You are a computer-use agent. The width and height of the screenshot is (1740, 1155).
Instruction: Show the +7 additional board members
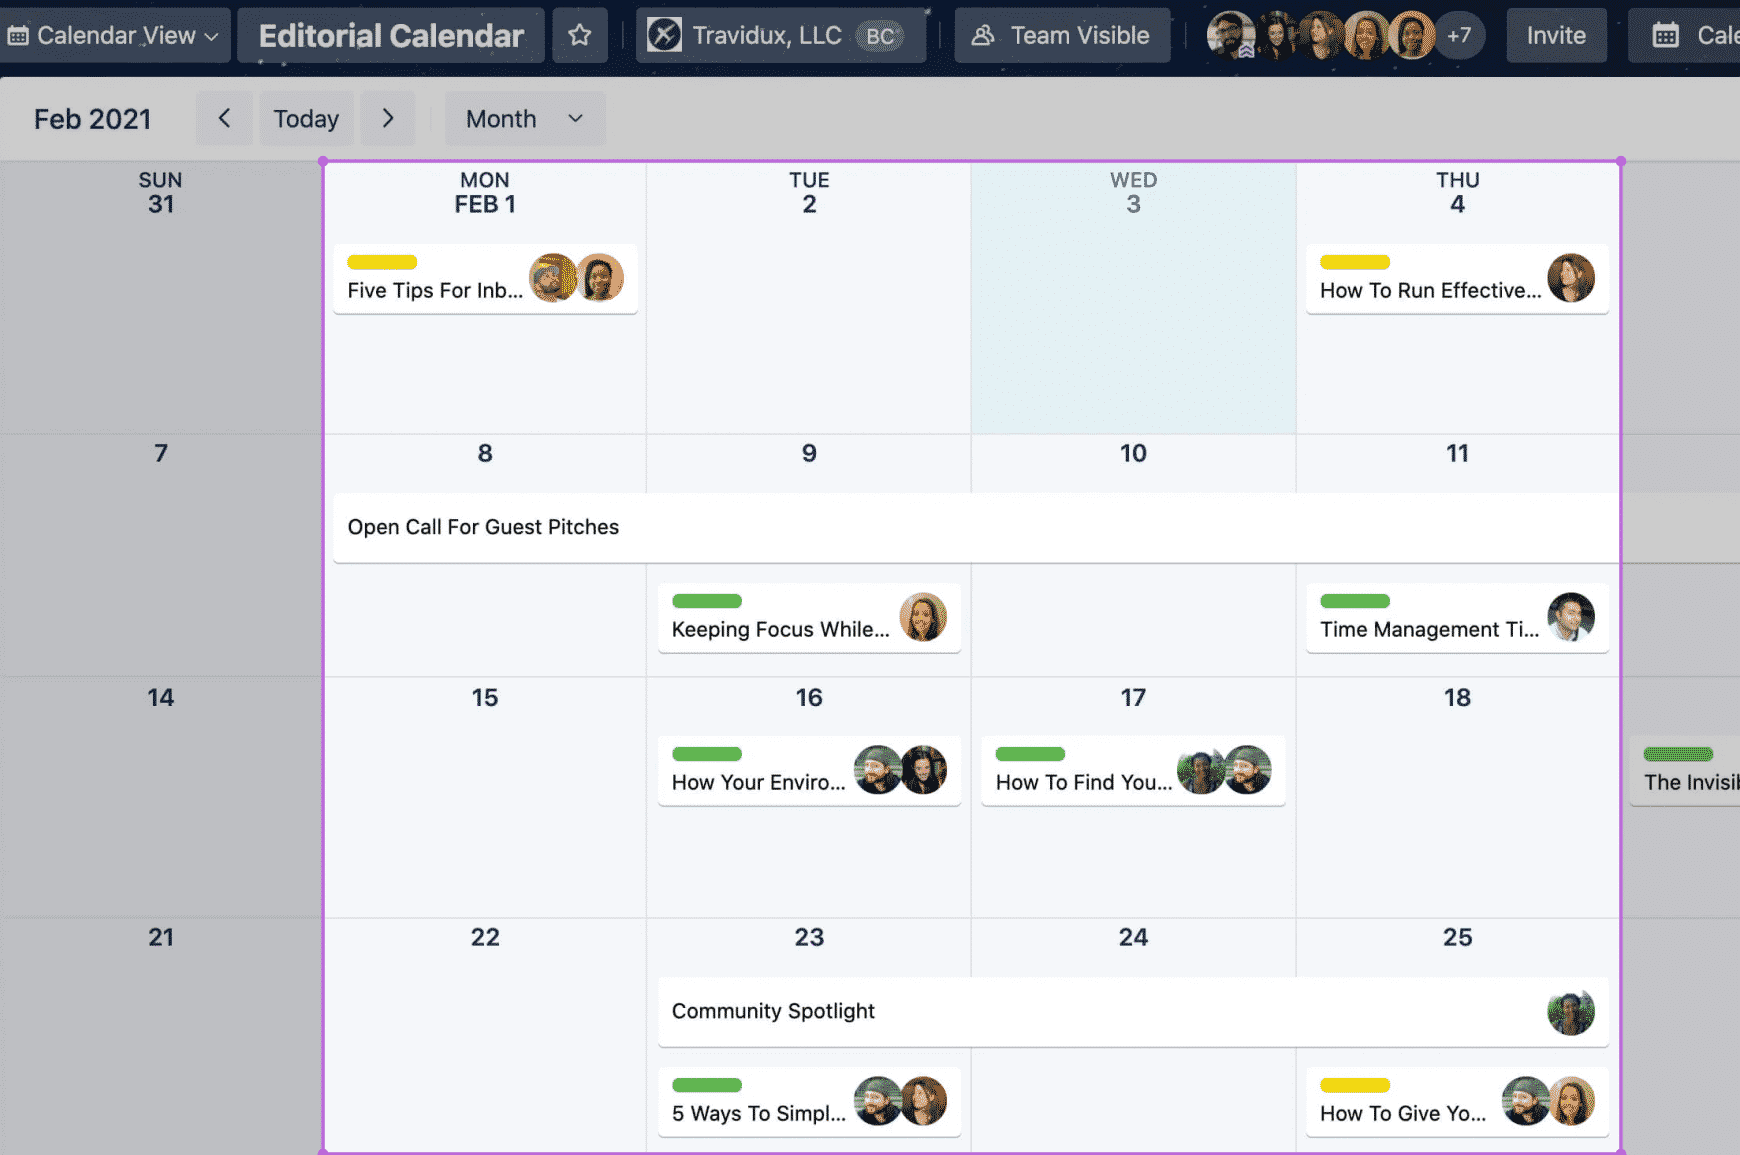[1459, 36]
